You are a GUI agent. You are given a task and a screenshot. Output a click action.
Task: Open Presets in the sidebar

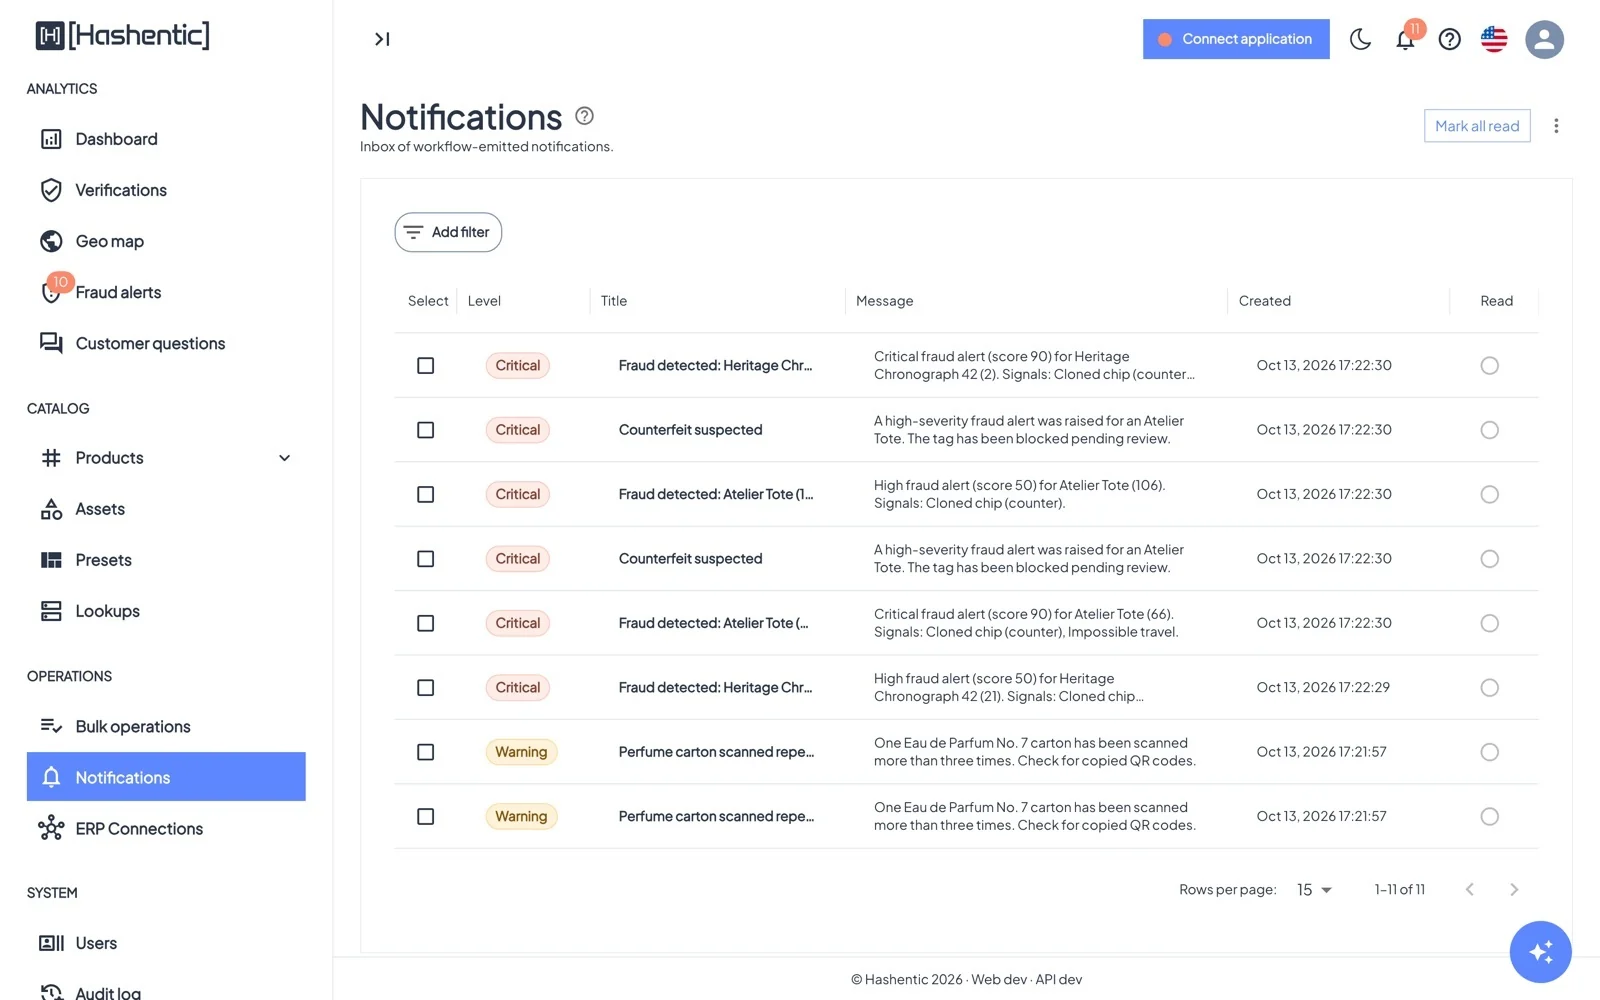click(166, 560)
